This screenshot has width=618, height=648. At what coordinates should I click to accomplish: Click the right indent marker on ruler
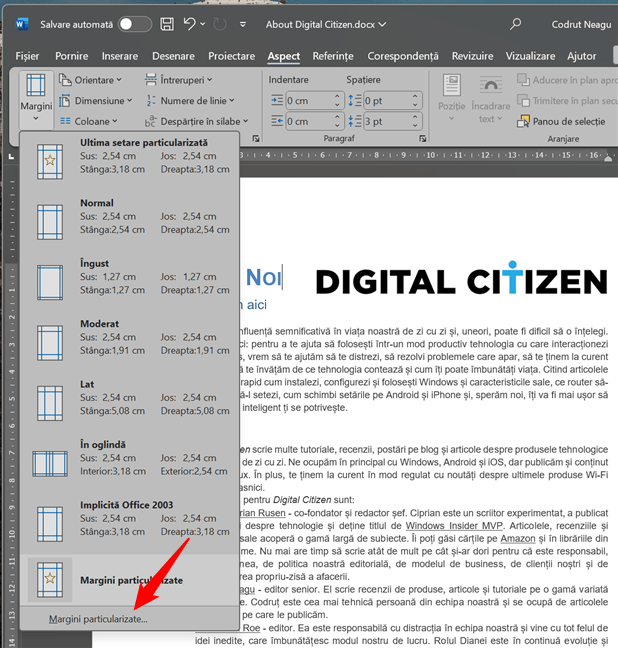(608, 158)
